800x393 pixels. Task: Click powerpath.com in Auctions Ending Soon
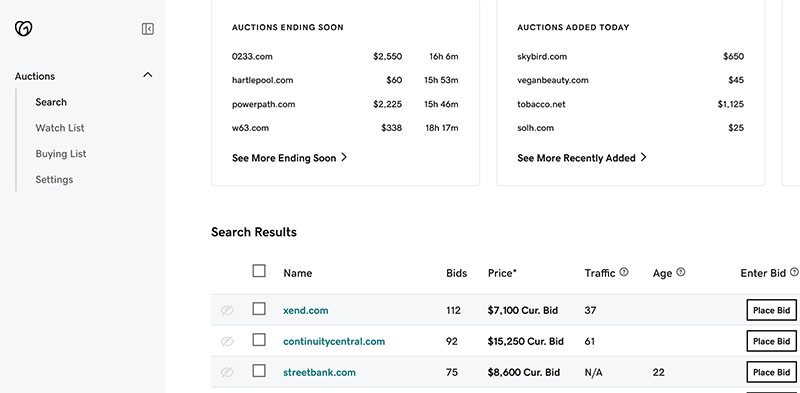[x=263, y=104]
